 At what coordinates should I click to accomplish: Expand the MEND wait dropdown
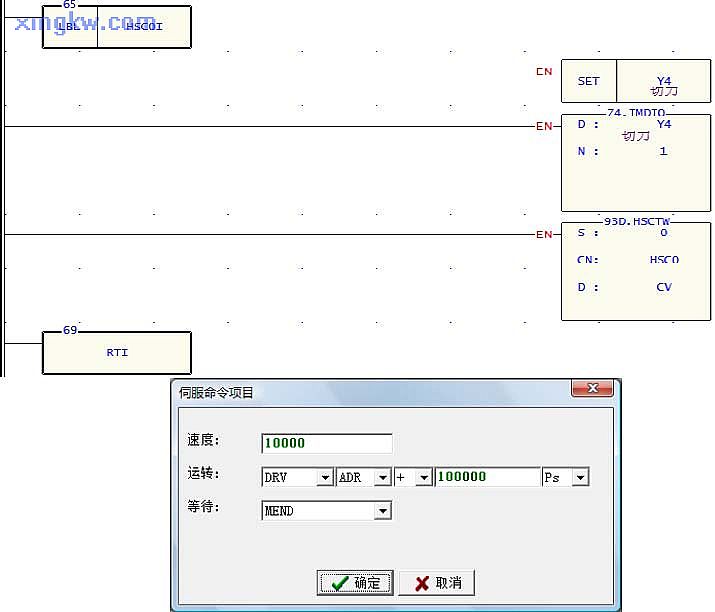pyautogui.click(x=381, y=511)
